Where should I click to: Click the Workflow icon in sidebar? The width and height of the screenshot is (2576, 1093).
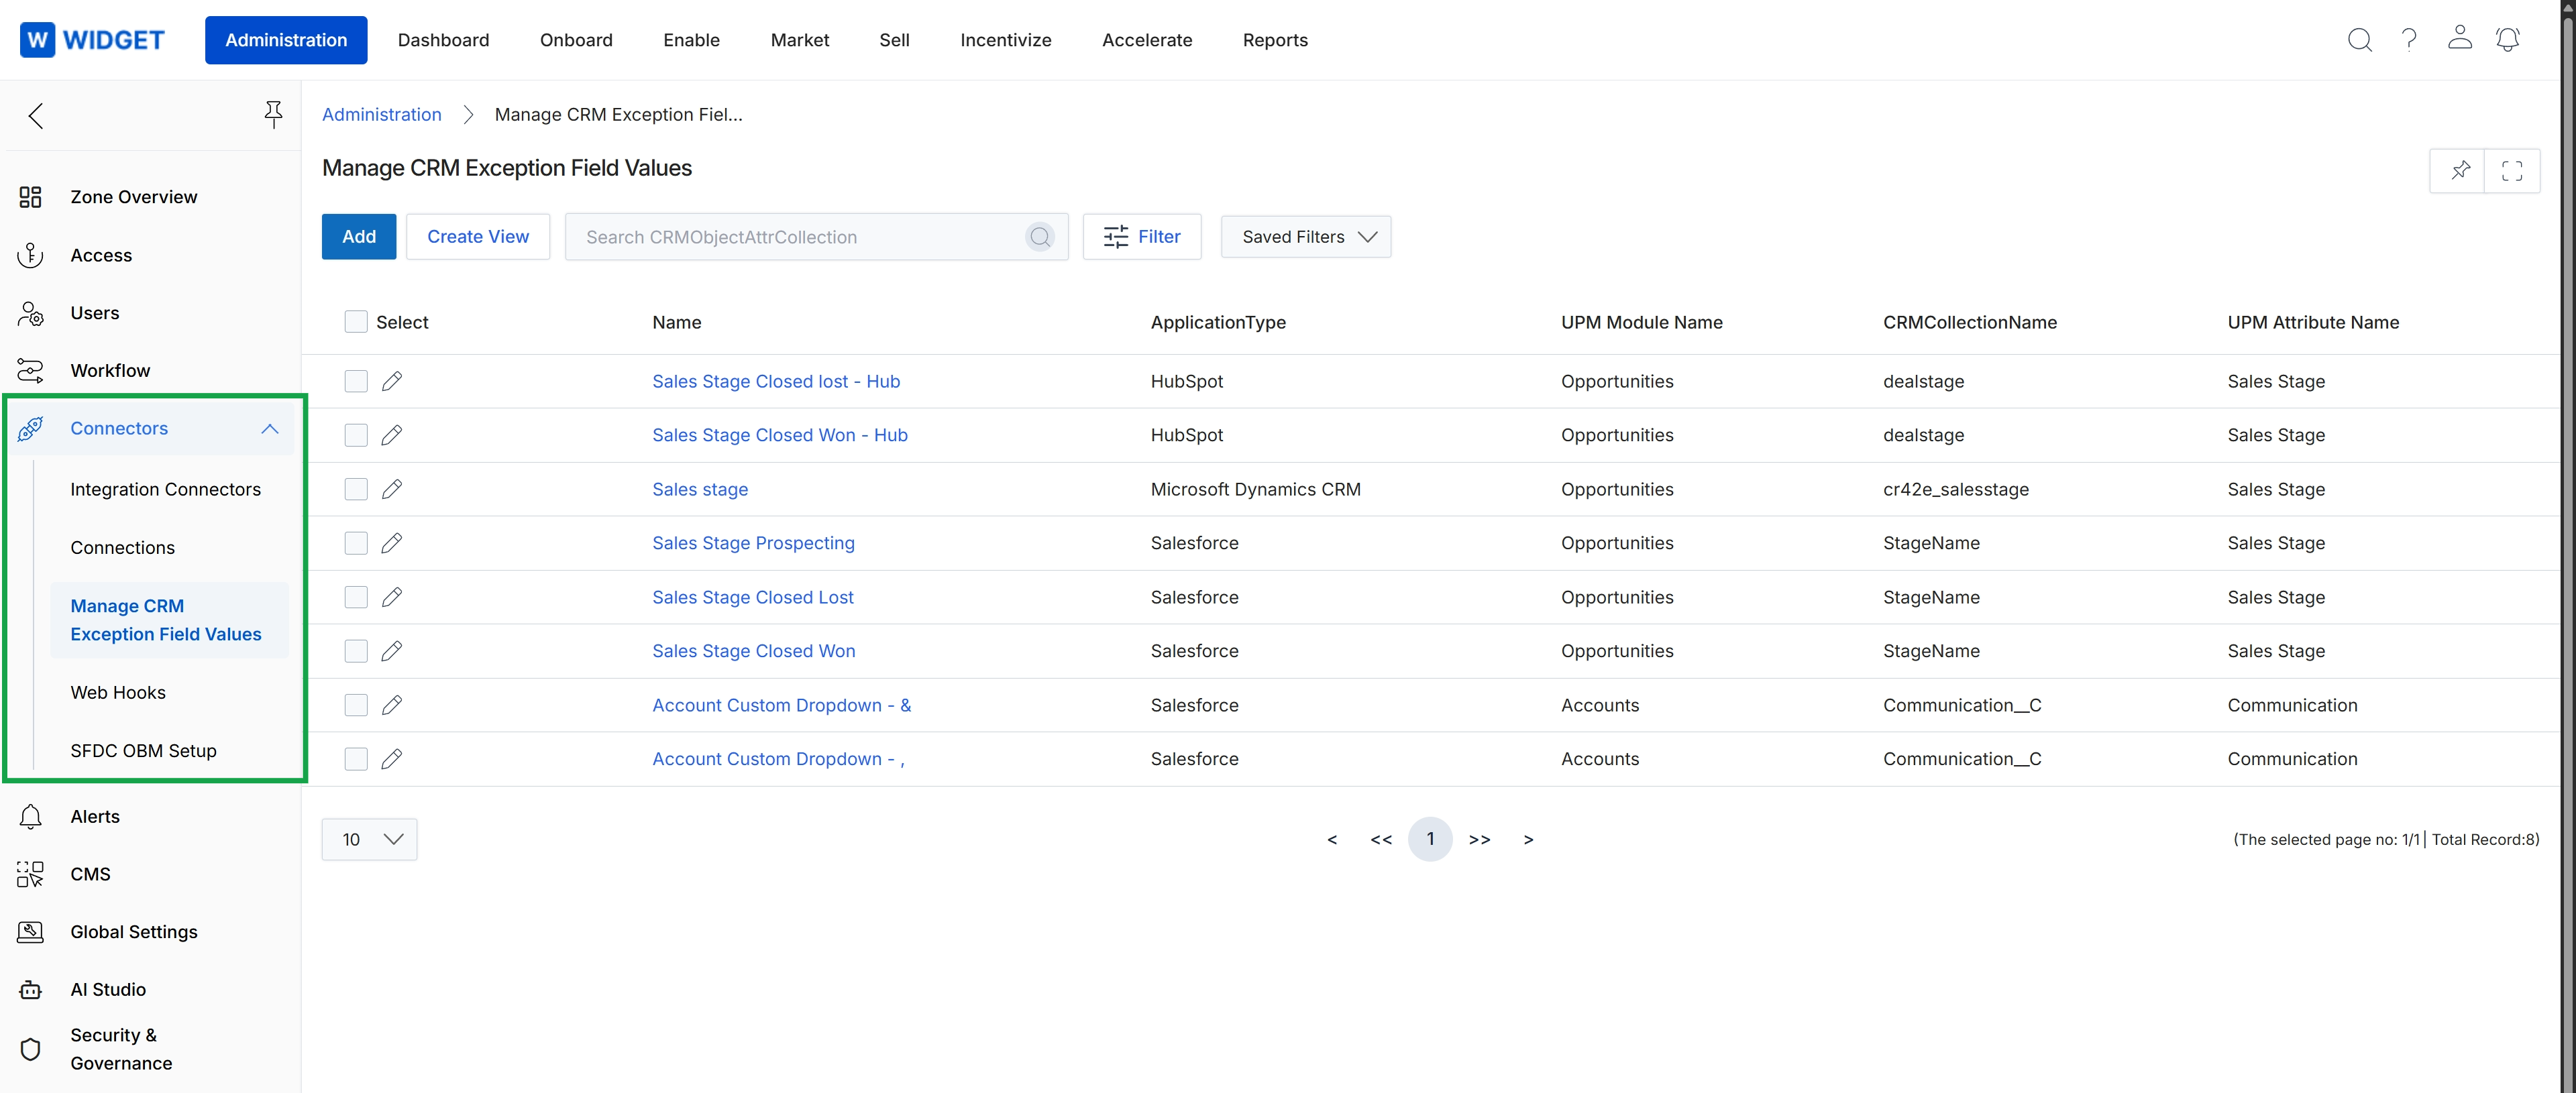click(x=30, y=371)
